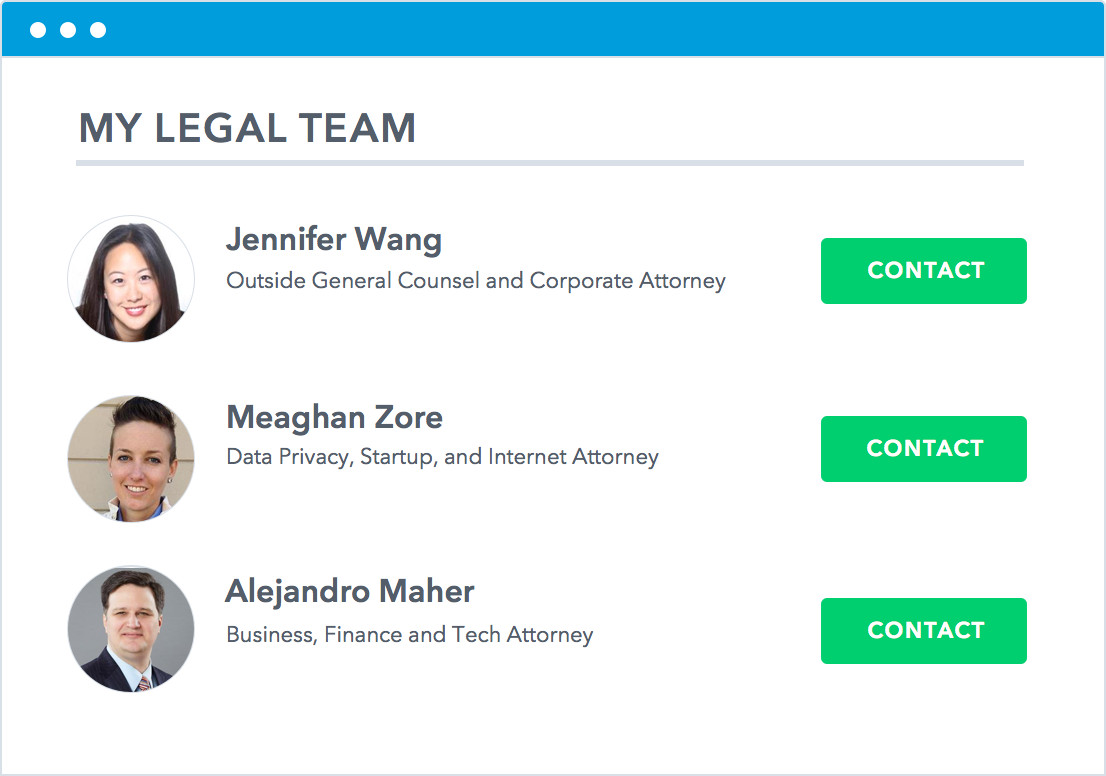
Task: Click the third white dot in title bar
Action: tap(98, 30)
